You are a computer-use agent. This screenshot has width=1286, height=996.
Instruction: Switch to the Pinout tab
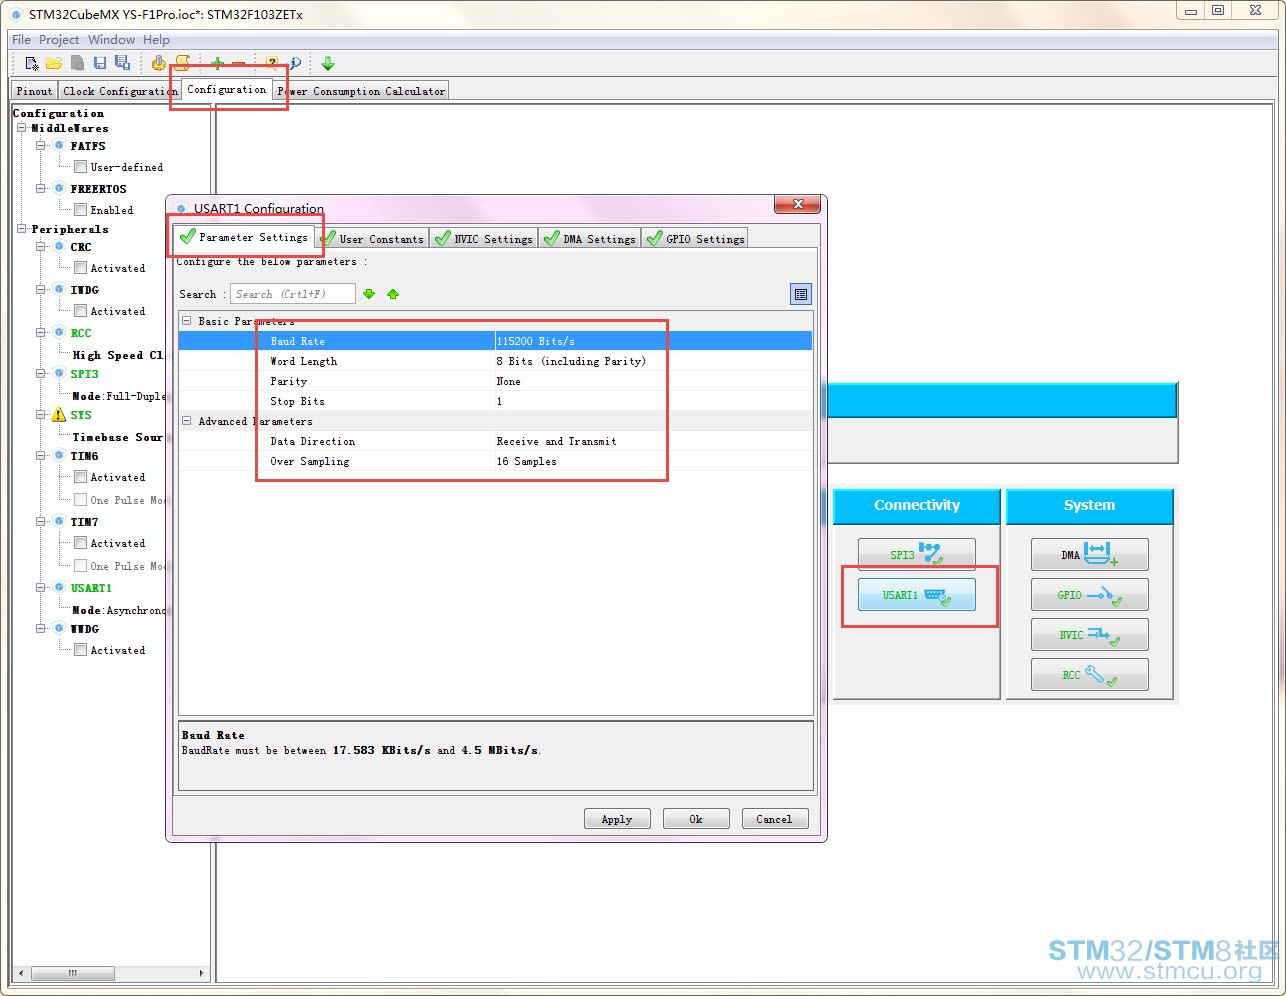(34, 91)
